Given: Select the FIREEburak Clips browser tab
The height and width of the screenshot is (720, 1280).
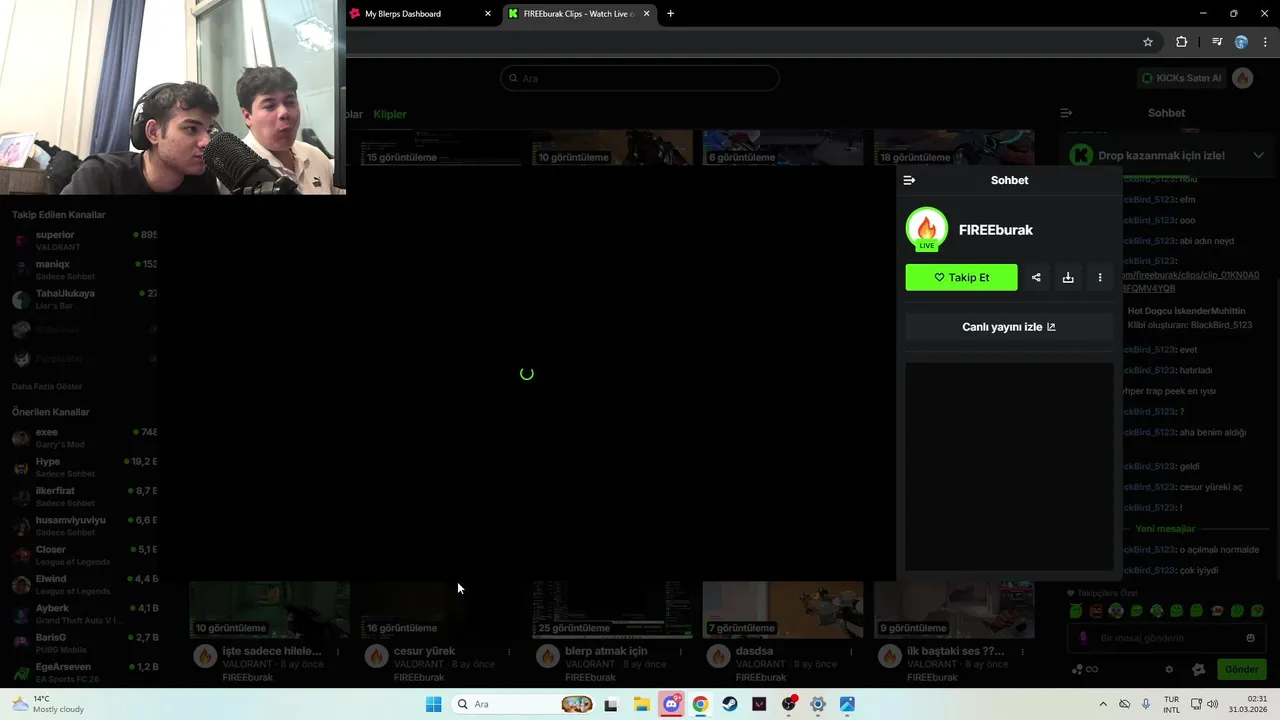Looking at the screenshot, I should (578, 14).
